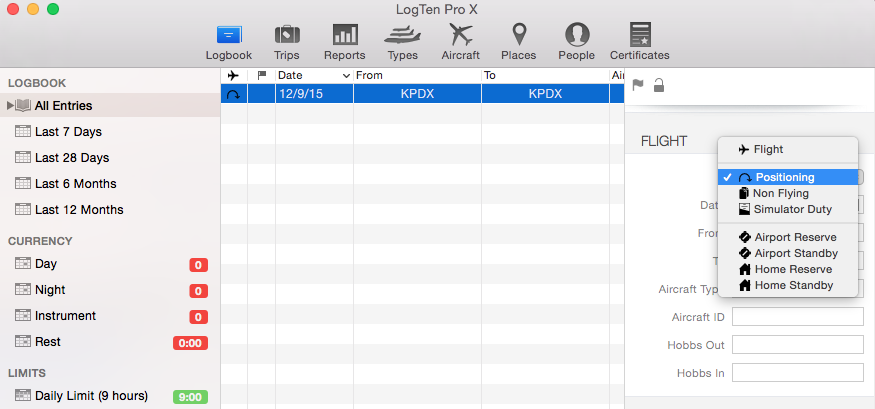Image resolution: width=875 pixels, height=409 pixels.
Task: Choose Home Standby from the type menu
Action: [788, 285]
